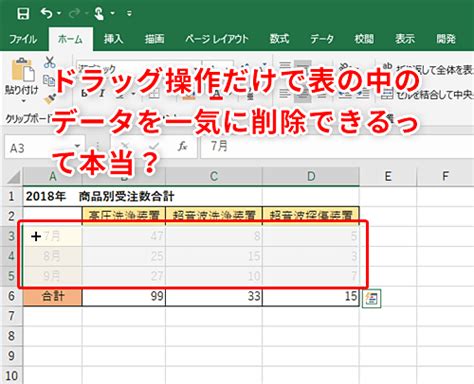Screen dimensions: 474x384
Task: Select the ホーム tab
Action: (x=70, y=39)
